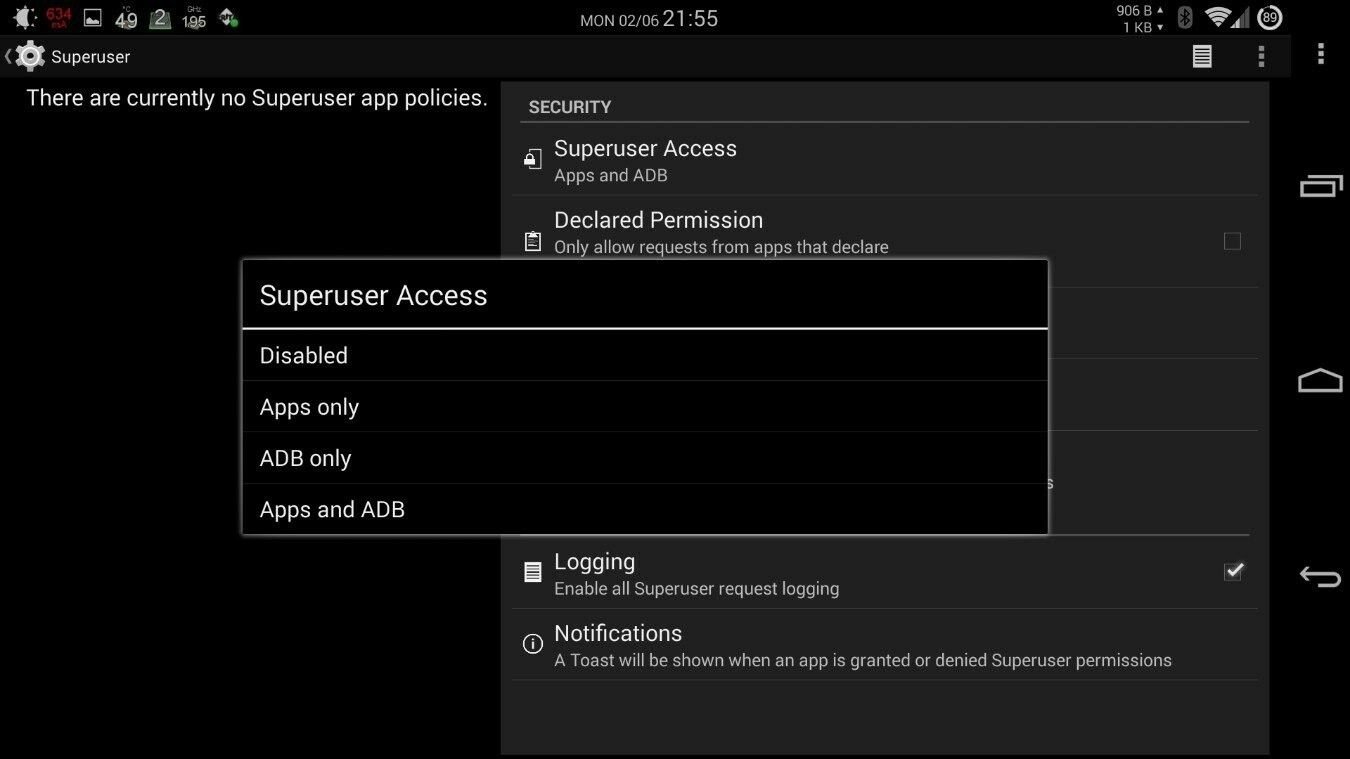
Task: Tap the Wi-Fi status icon
Action: (1217, 17)
